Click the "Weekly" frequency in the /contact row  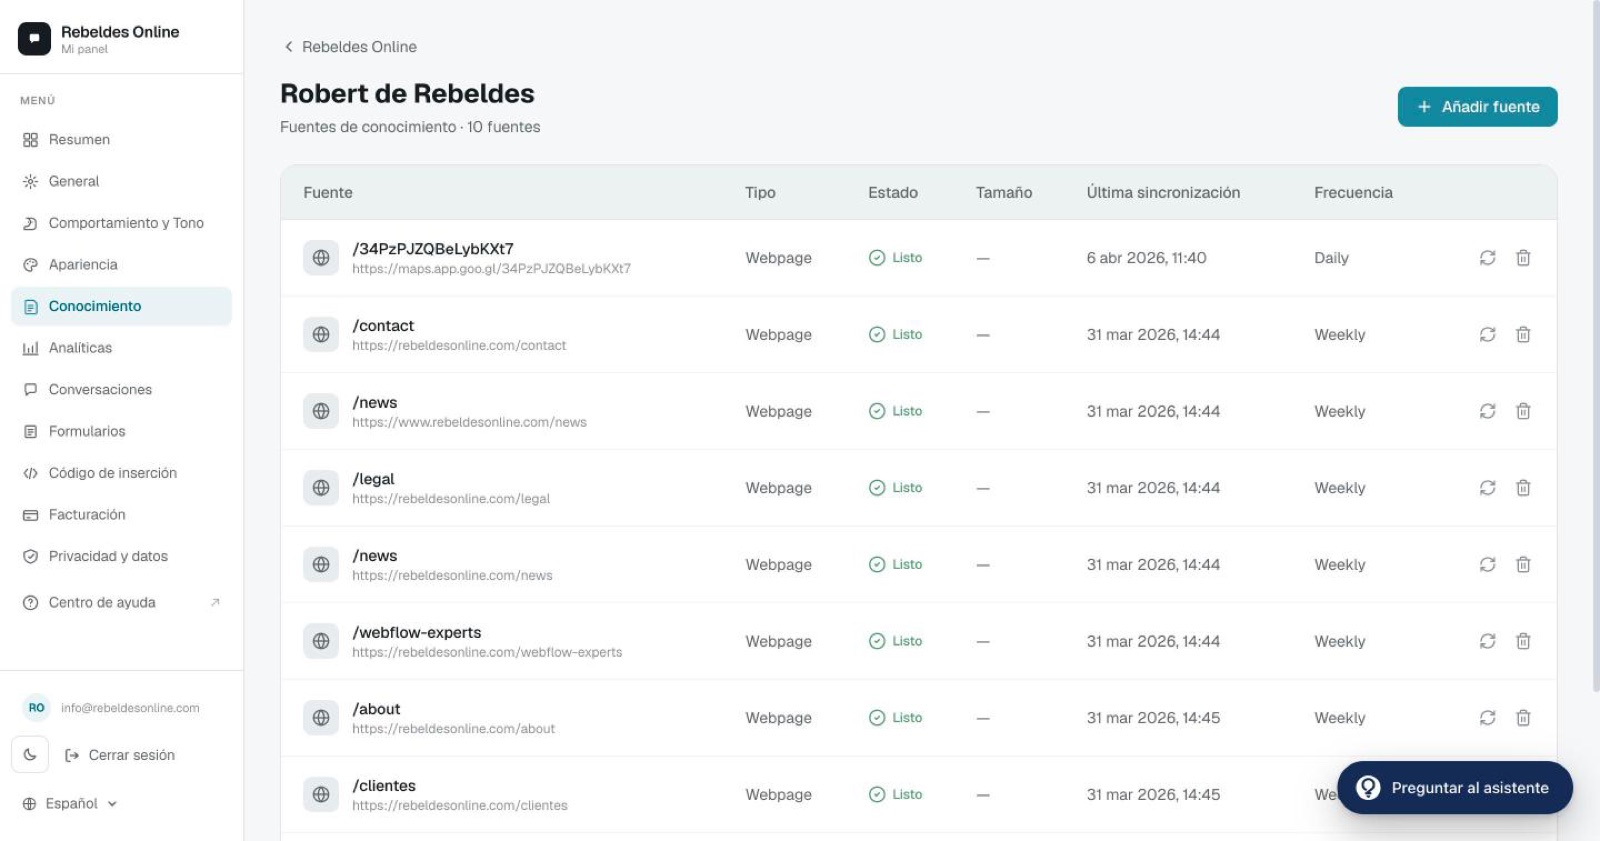pyautogui.click(x=1339, y=335)
